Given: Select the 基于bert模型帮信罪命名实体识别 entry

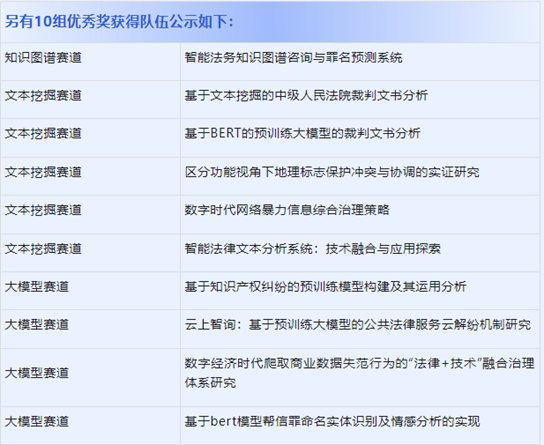Looking at the screenshot, I should coord(332,422).
